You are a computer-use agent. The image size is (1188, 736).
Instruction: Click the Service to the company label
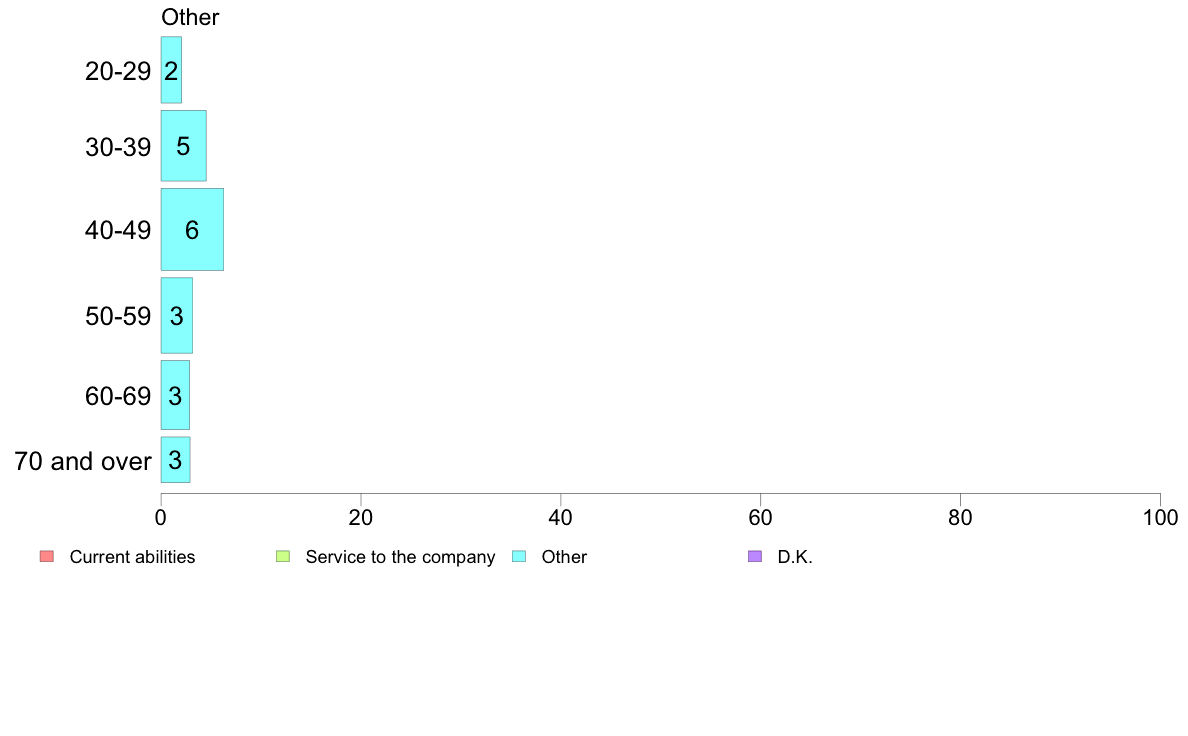(400, 557)
